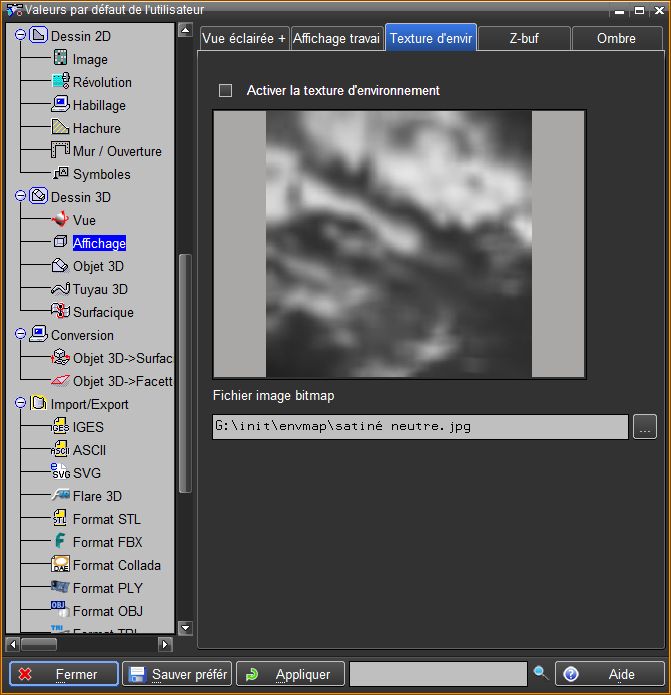Screen dimensions: 671x695
Task: Collapse the Conversion tree node
Action: pos(20,335)
